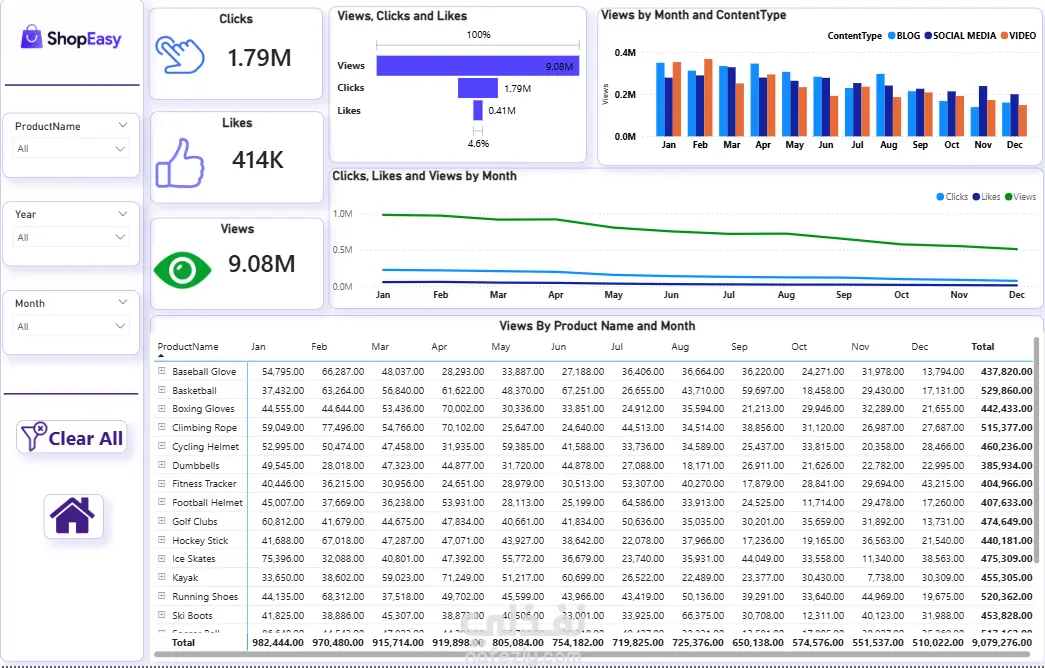Click the Likes thumbs-up icon
Screen dimensions: 1045x668
[180, 163]
